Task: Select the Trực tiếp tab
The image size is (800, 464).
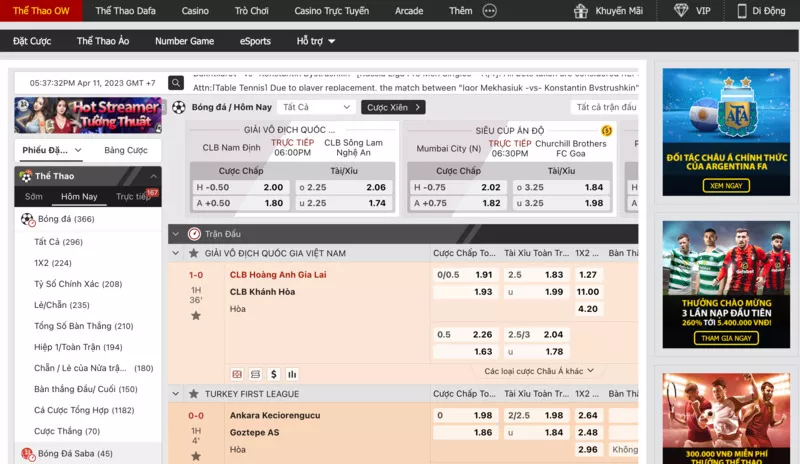Action: click(x=134, y=197)
